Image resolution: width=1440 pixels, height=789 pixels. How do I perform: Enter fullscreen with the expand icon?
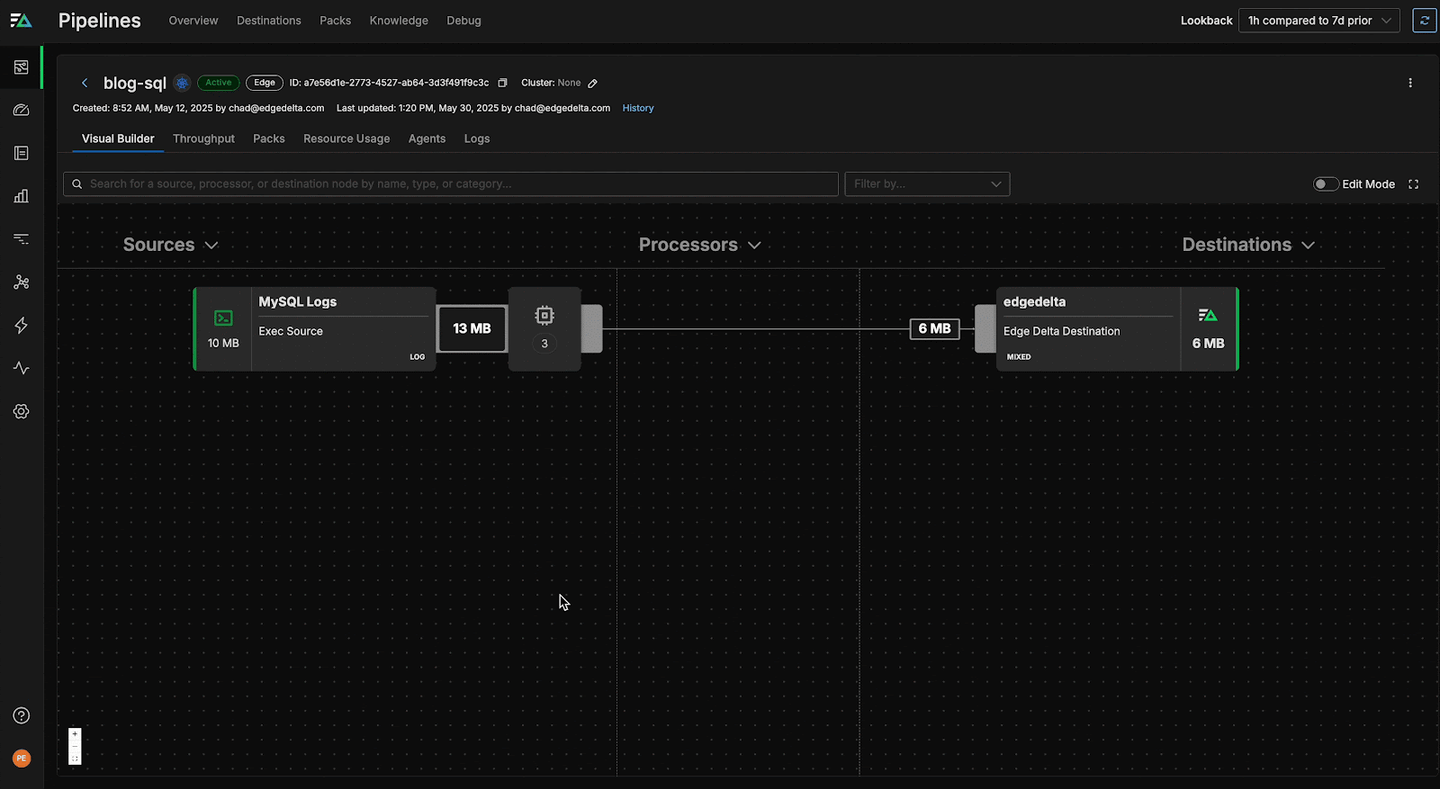pos(1413,184)
